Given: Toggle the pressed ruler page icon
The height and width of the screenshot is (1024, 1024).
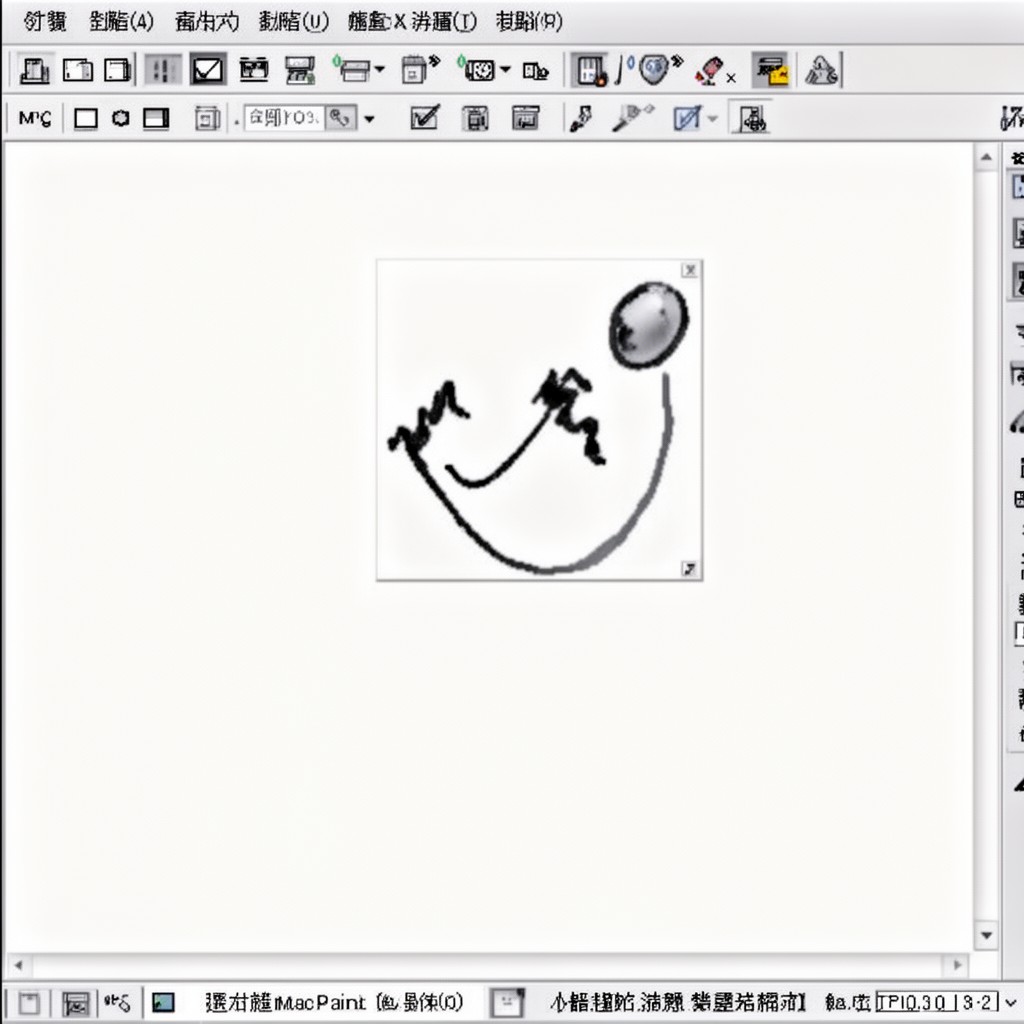Looking at the screenshot, I should click(590, 70).
